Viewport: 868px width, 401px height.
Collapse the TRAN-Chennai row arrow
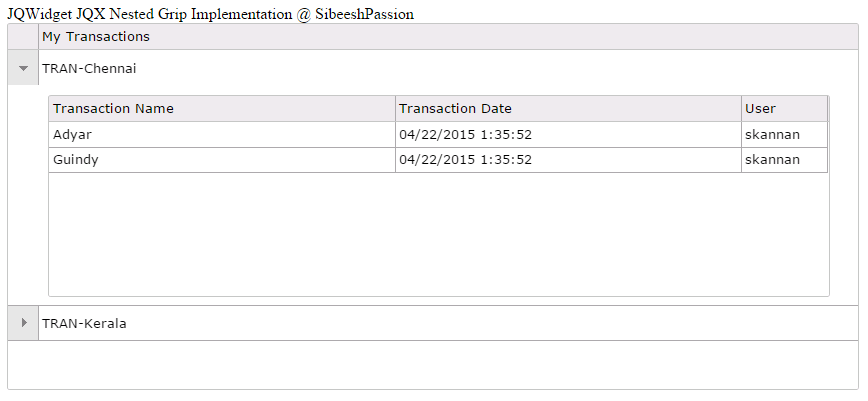(23, 69)
